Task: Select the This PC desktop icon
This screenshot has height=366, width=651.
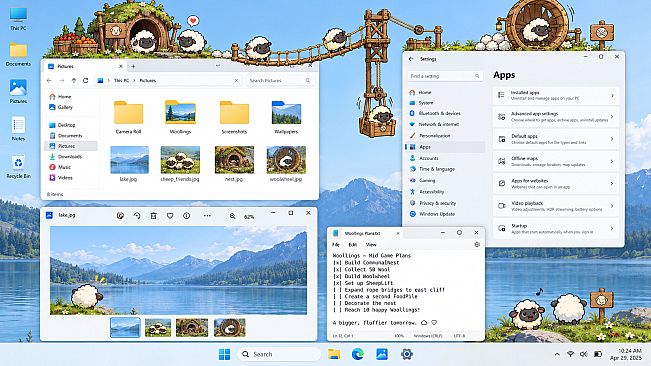Action: [x=18, y=19]
